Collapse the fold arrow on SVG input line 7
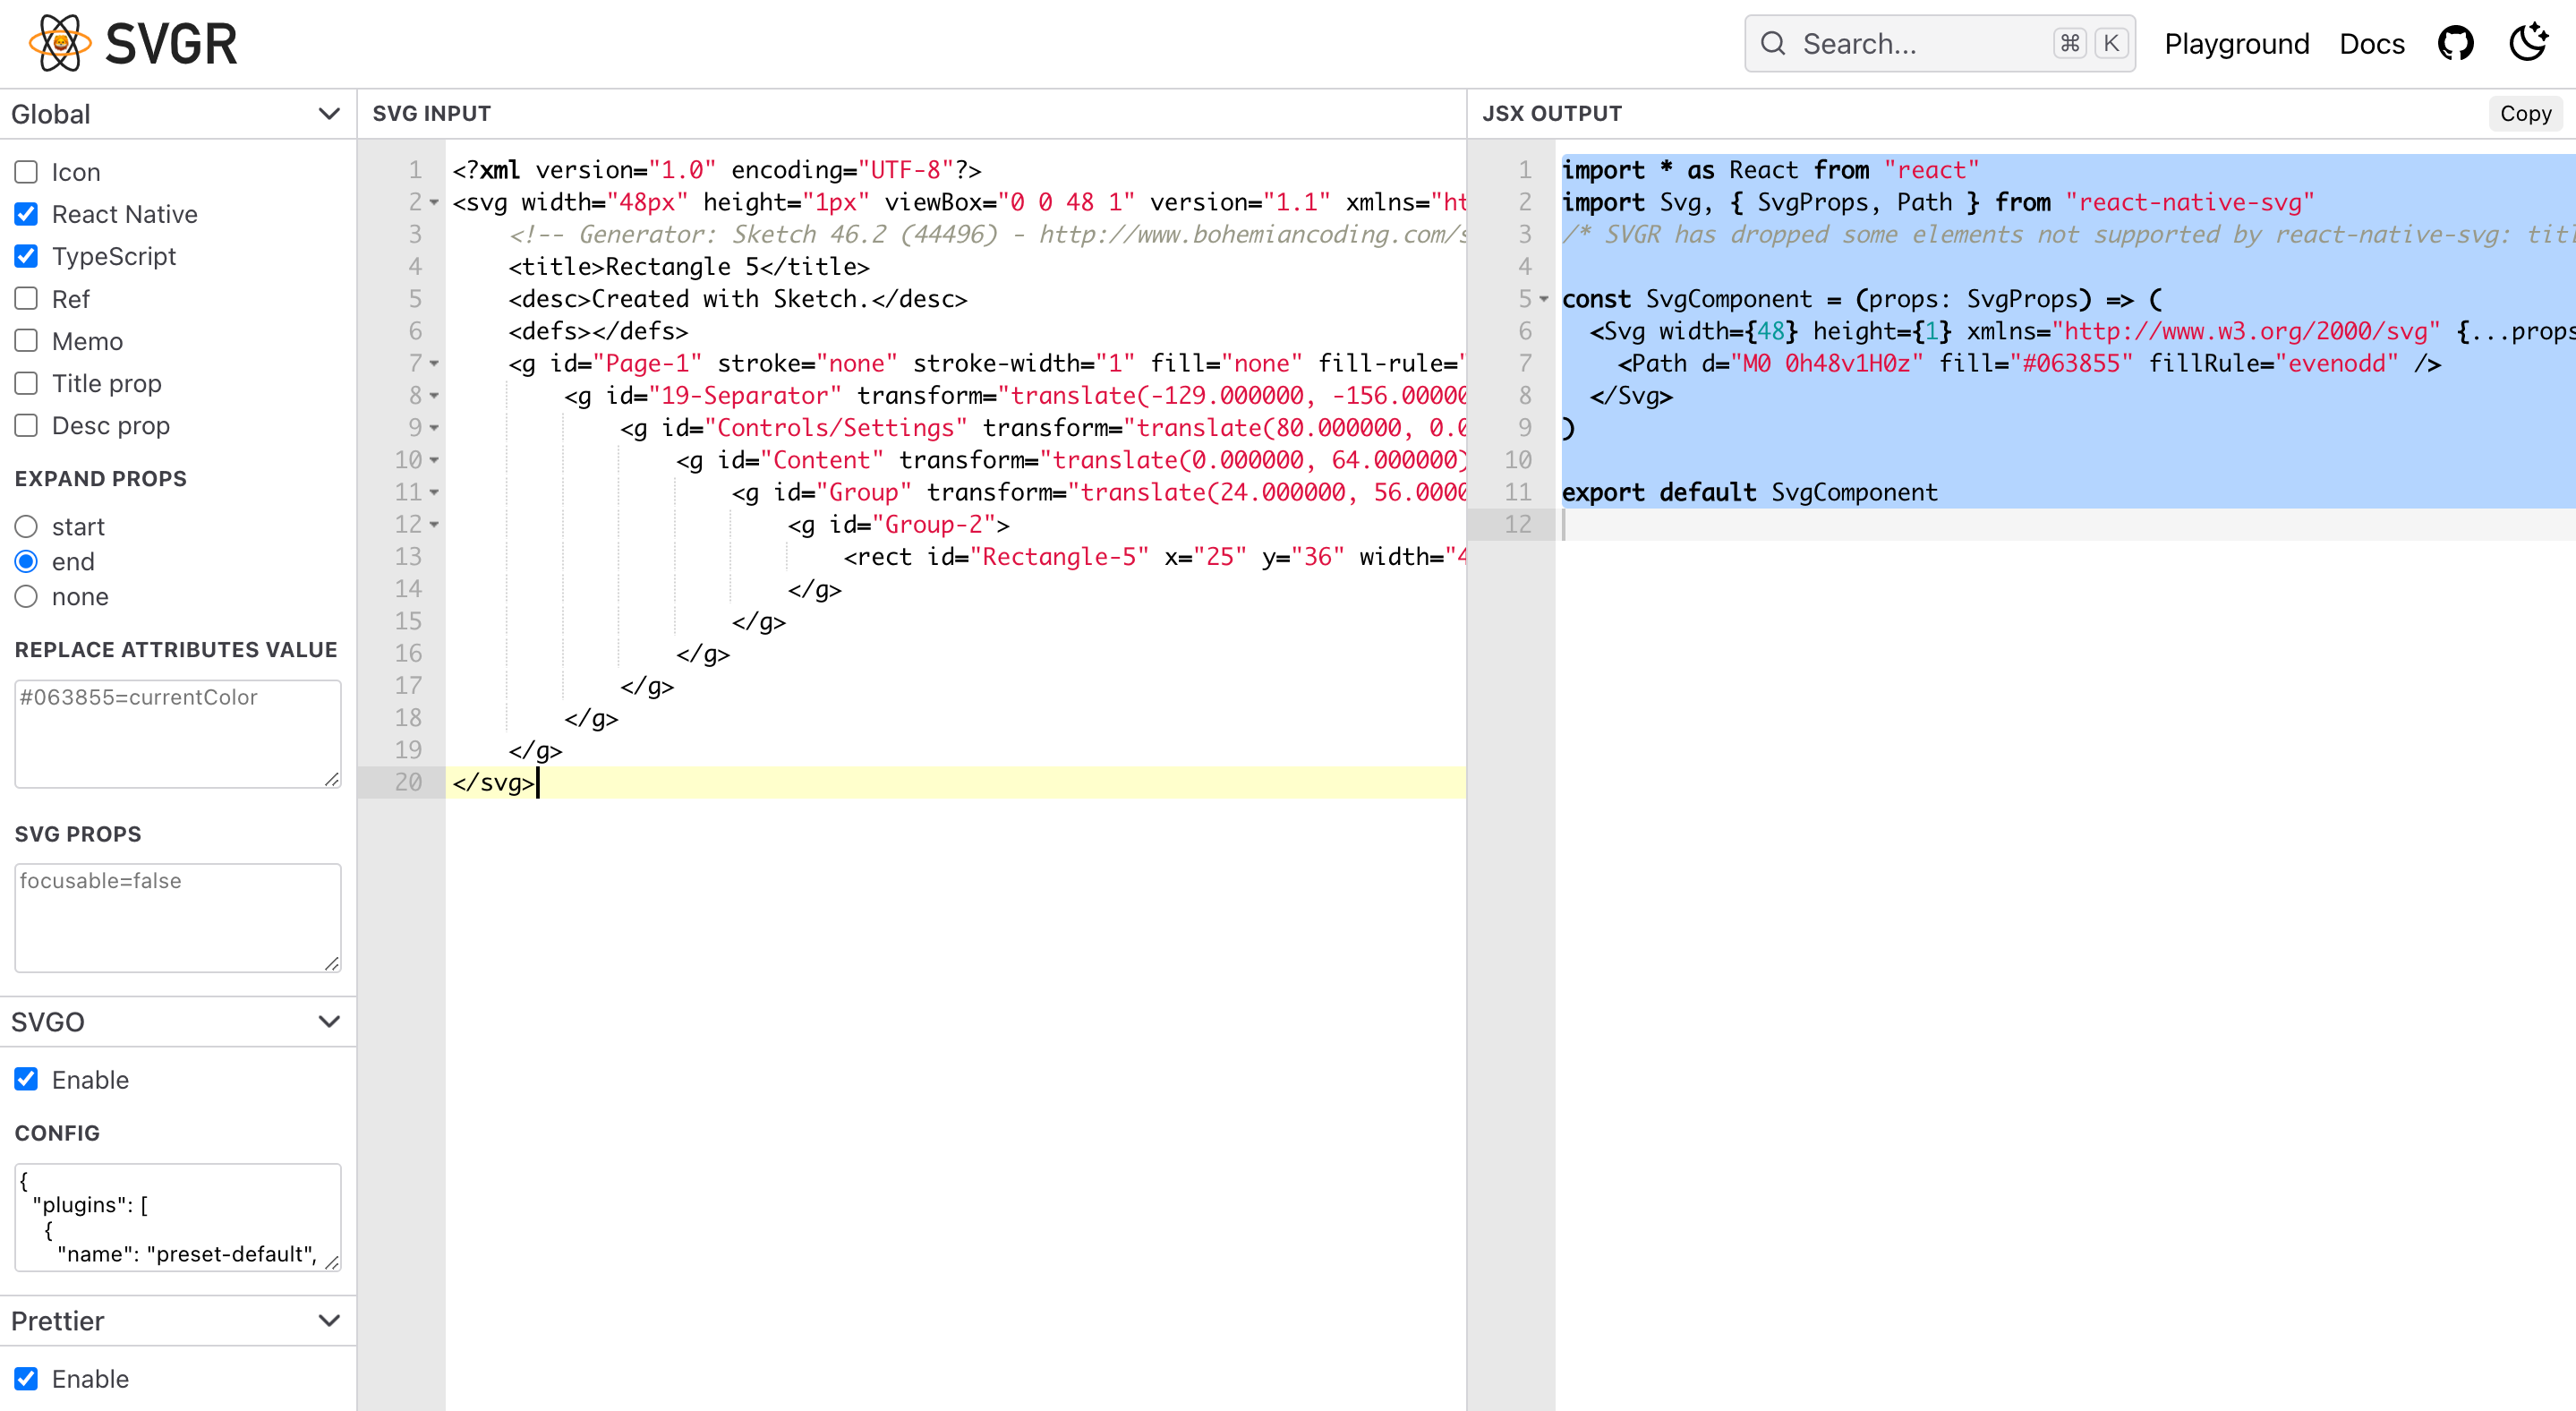The image size is (2576, 1411). [x=434, y=364]
